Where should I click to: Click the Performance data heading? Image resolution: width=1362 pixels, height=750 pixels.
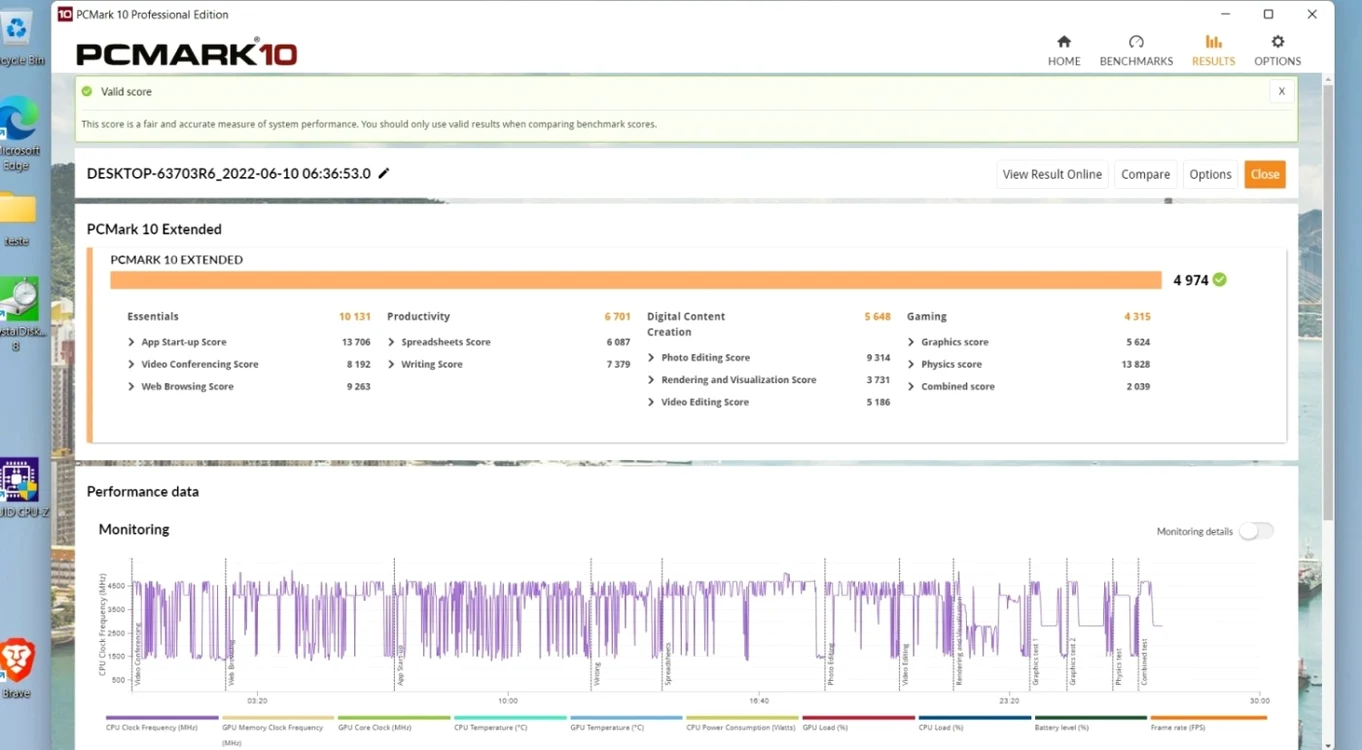click(143, 491)
